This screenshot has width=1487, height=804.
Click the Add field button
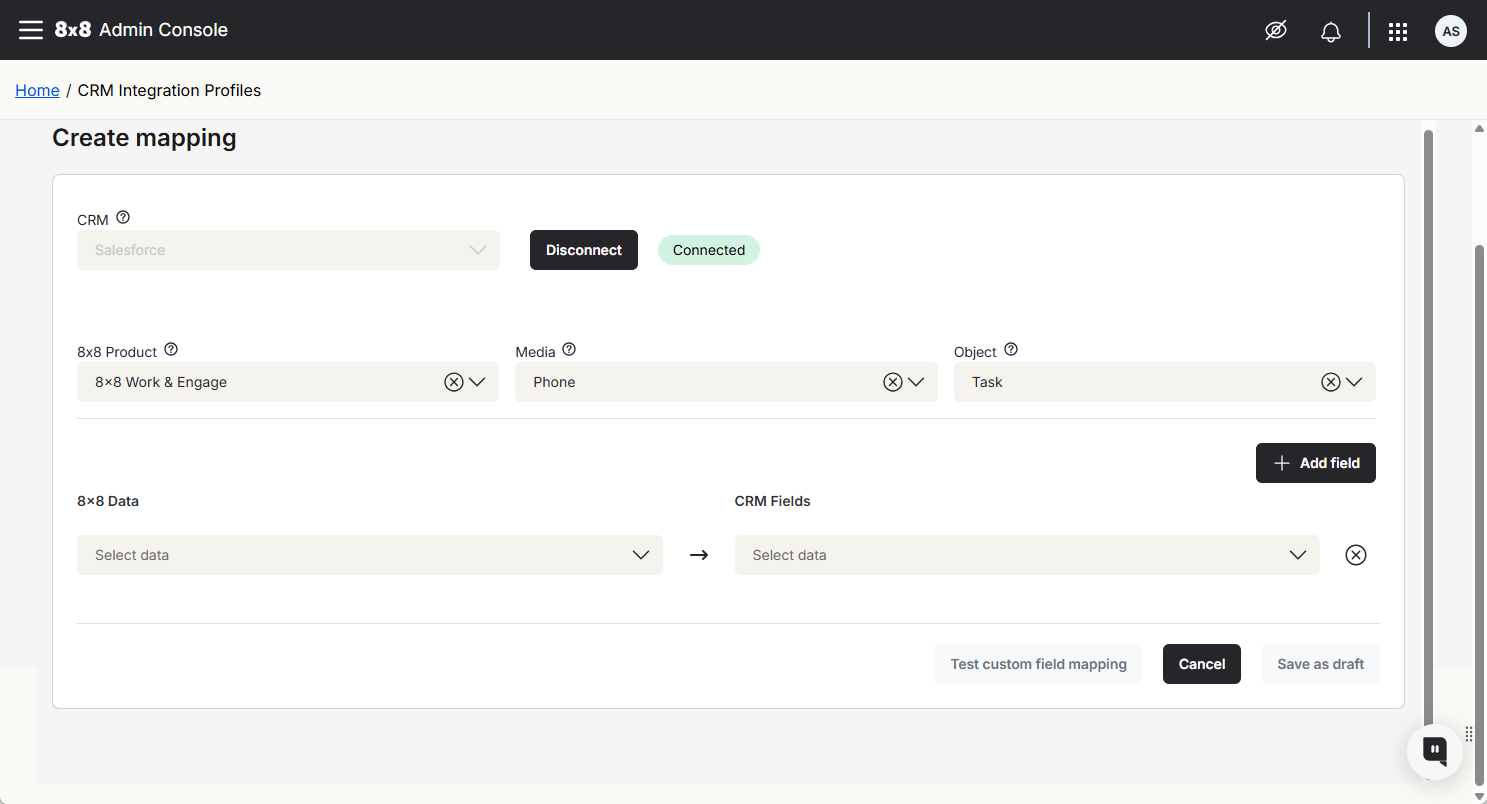(x=1316, y=463)
